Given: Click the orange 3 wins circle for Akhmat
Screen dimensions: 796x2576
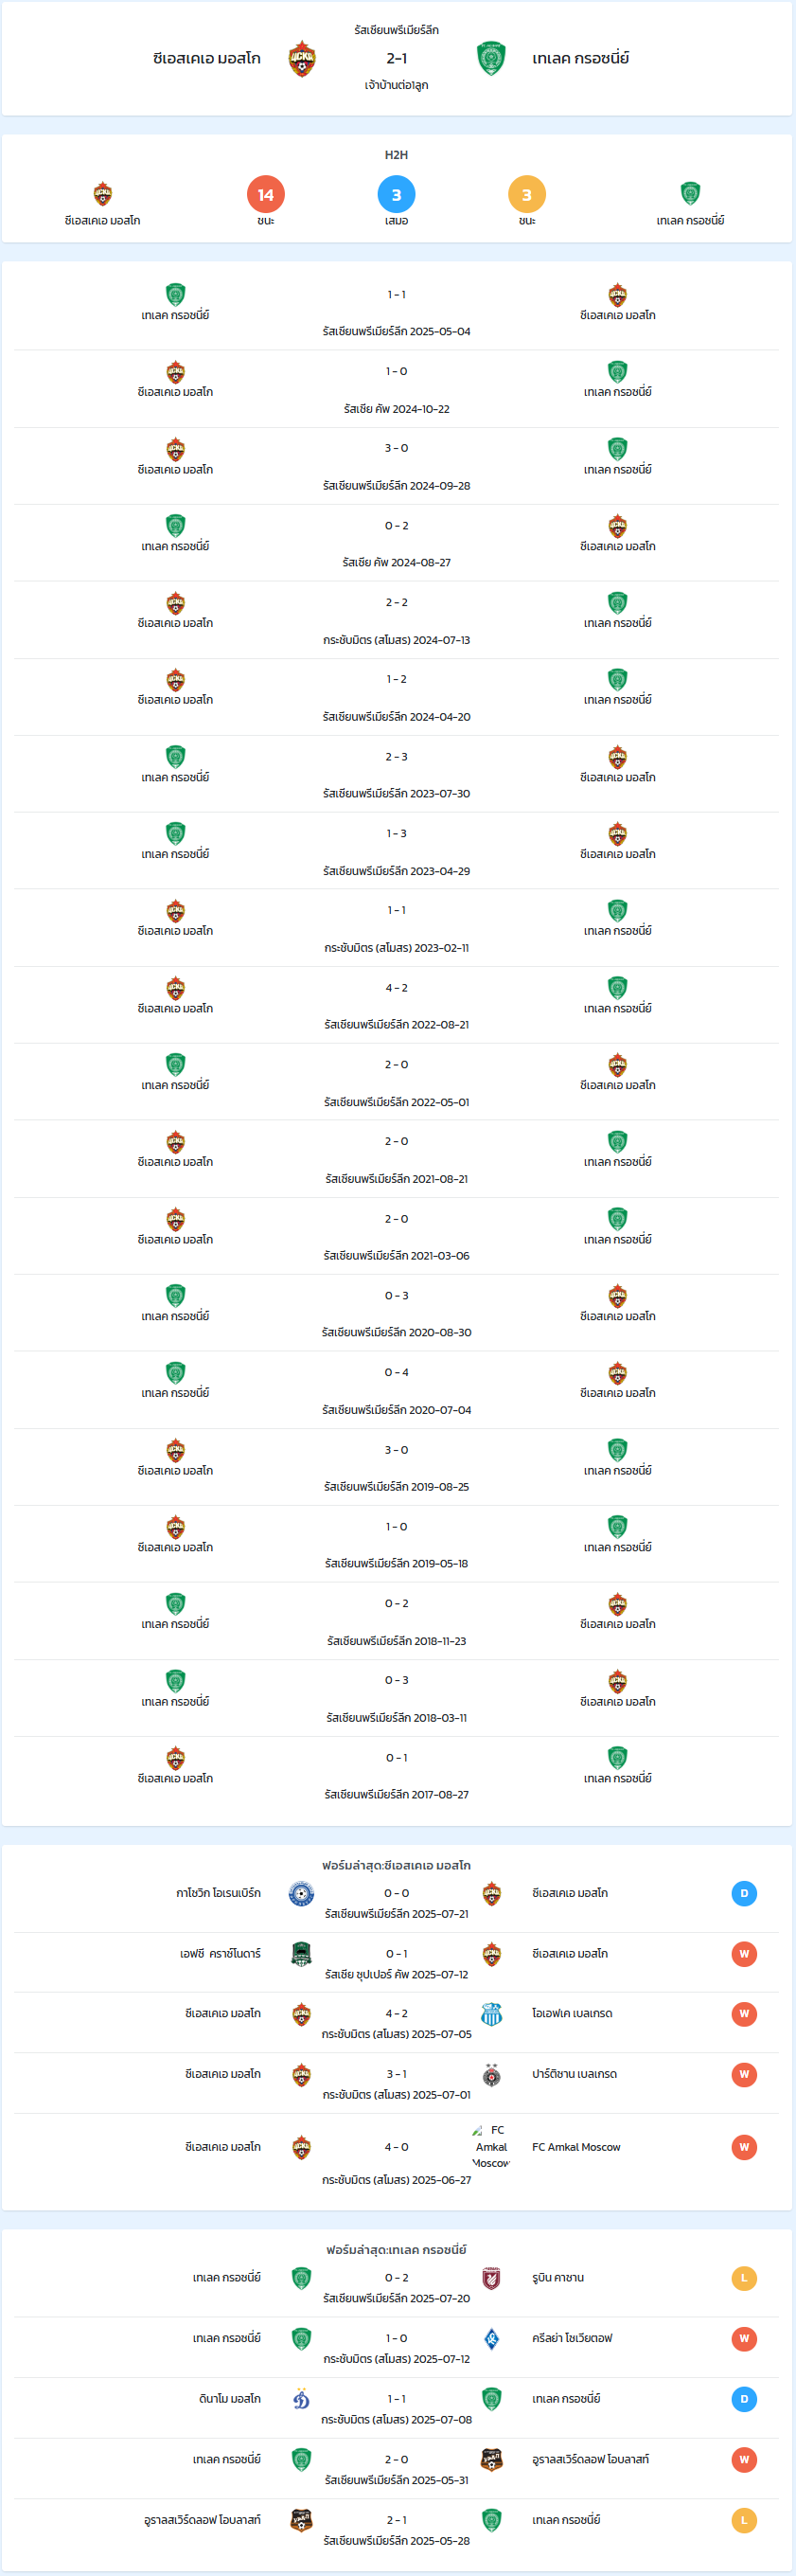Looking at the screenshot, I should [527, 195].
